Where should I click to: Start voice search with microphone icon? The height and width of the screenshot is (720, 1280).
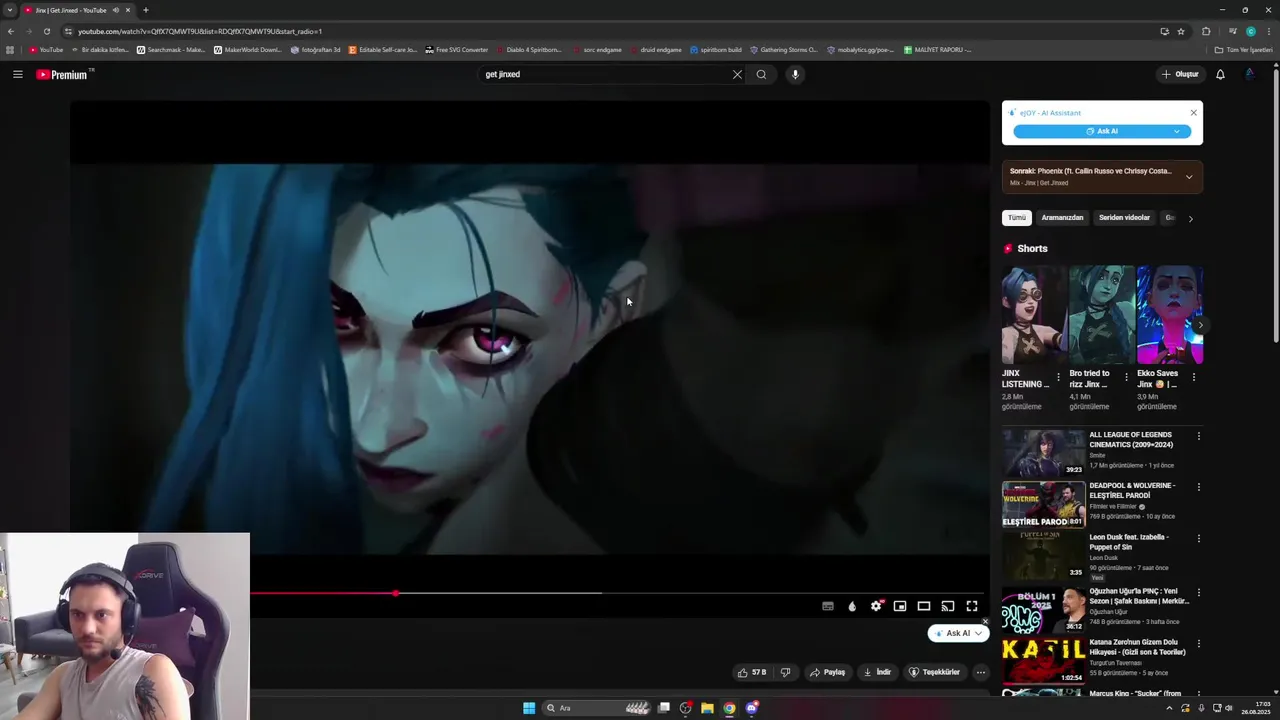point(795,74)
